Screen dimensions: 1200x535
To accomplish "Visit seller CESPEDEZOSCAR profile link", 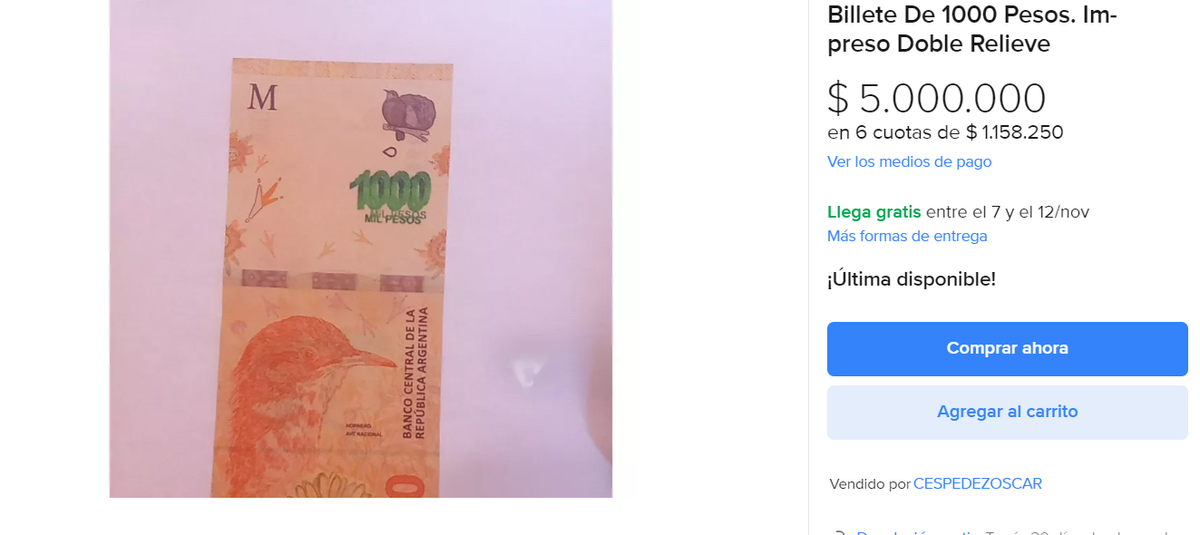I will point(977,484).
